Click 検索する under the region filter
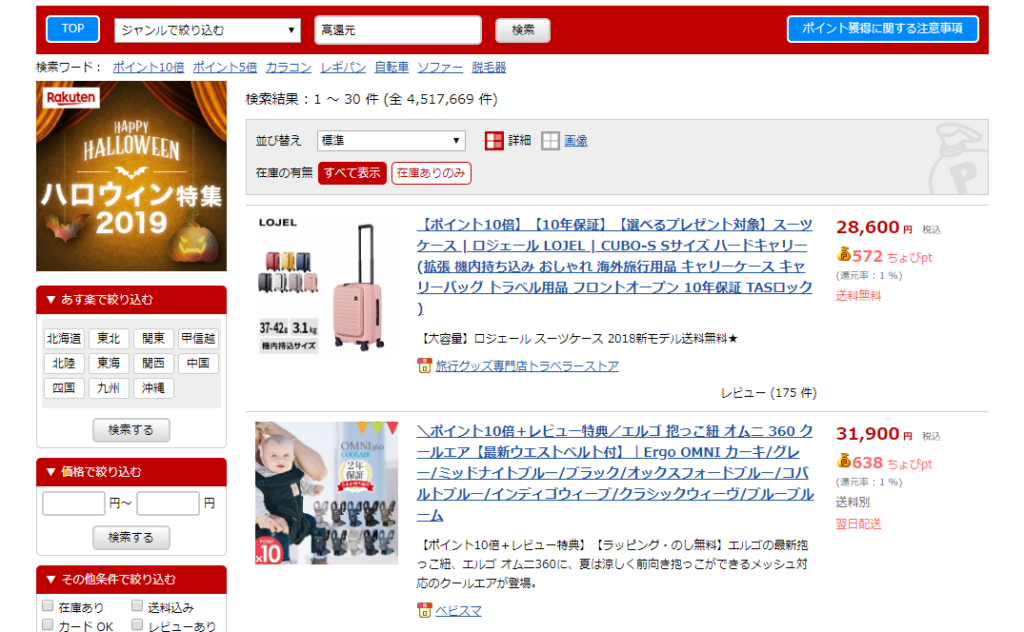This screenshot has width=1024, height=632. coord(131,430)
